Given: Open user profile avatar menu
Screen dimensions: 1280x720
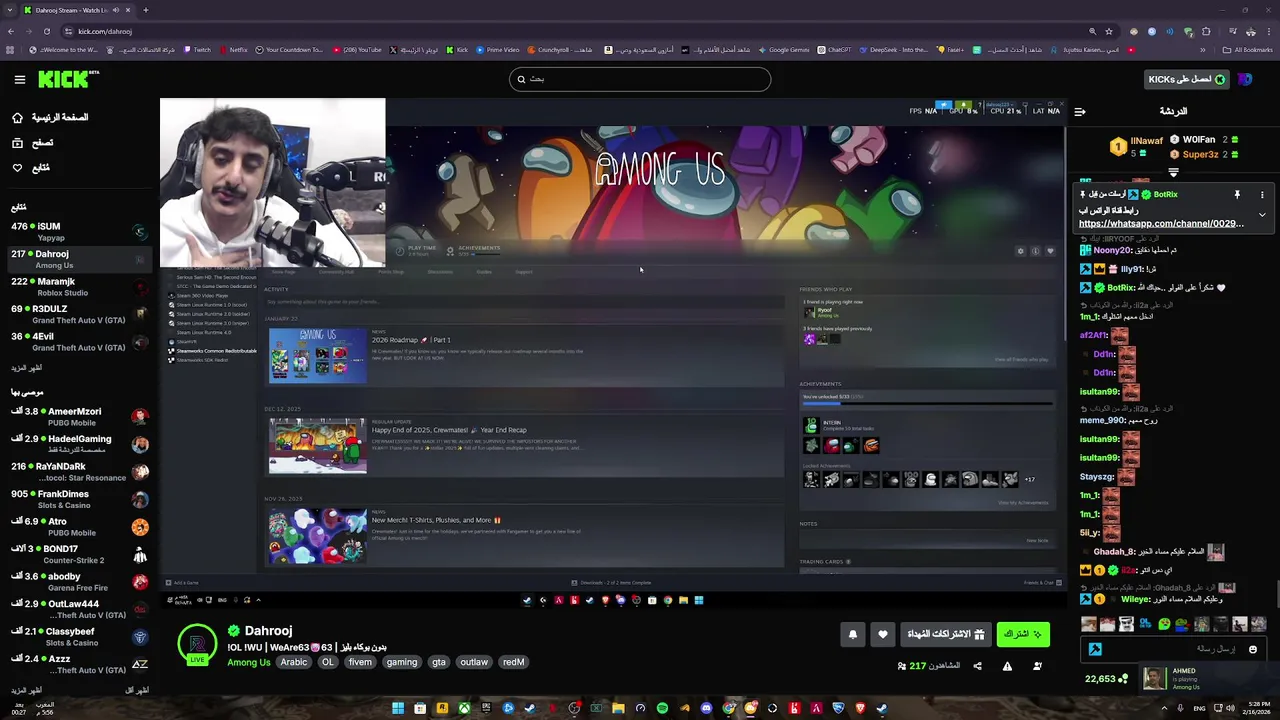Looking at the screenshot, I should click(1245, 79).
